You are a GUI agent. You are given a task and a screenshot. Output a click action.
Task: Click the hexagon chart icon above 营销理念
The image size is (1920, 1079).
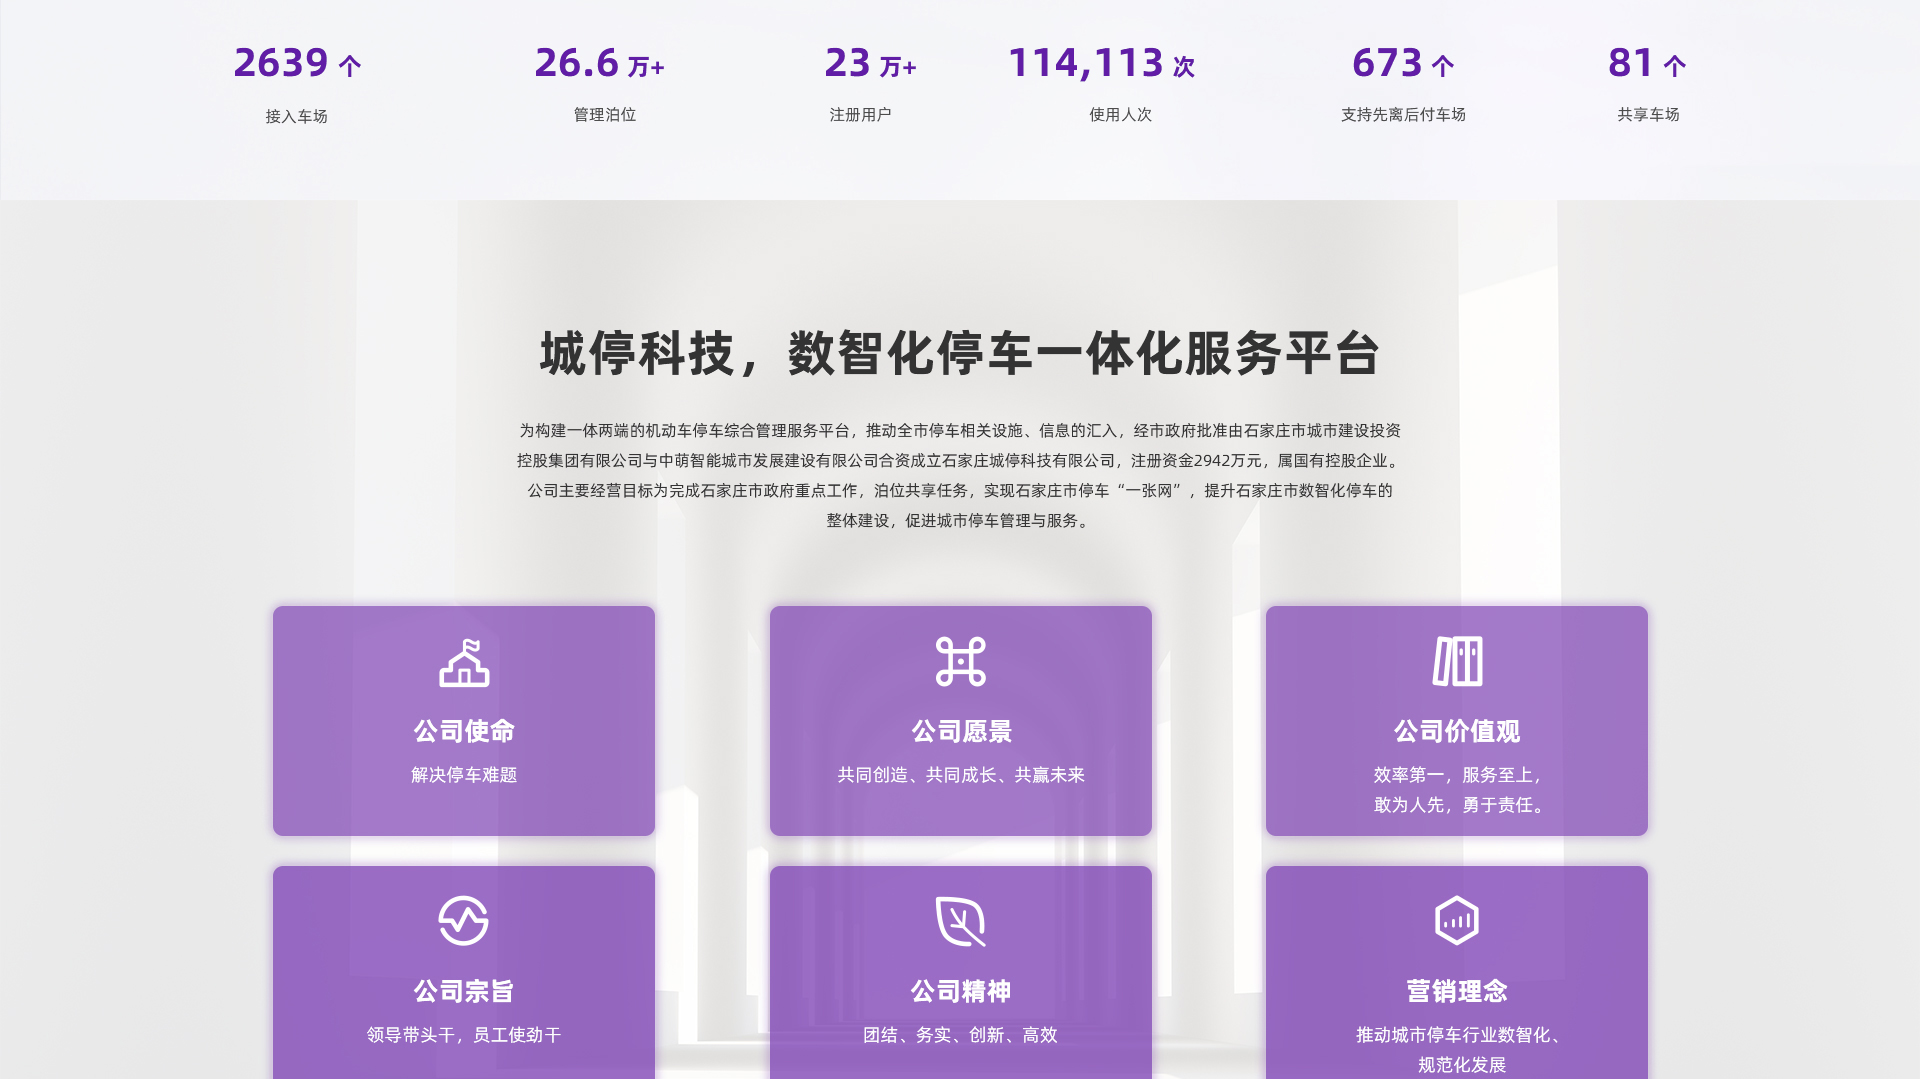[1457, 921]
